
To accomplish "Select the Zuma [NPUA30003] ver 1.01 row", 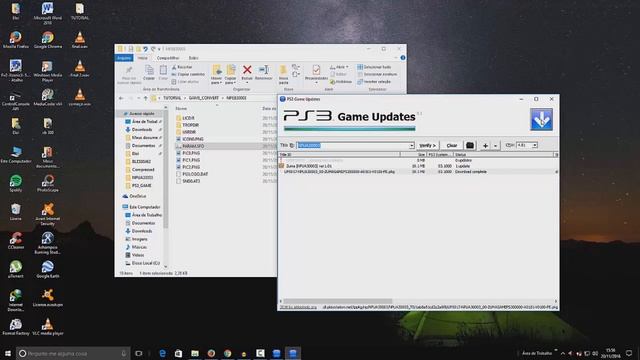I will (x=418, y=166).
